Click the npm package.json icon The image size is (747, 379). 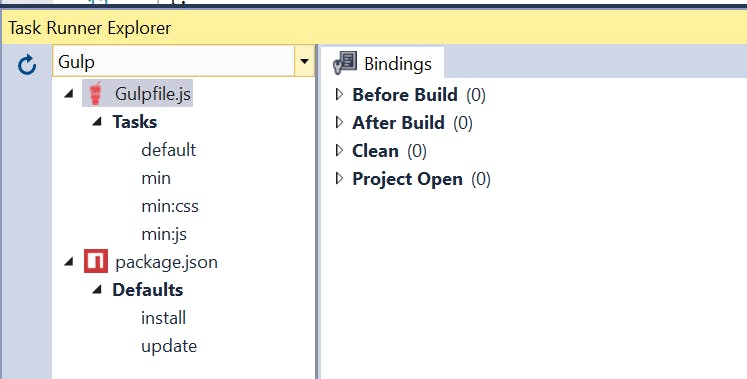(96, 261)
